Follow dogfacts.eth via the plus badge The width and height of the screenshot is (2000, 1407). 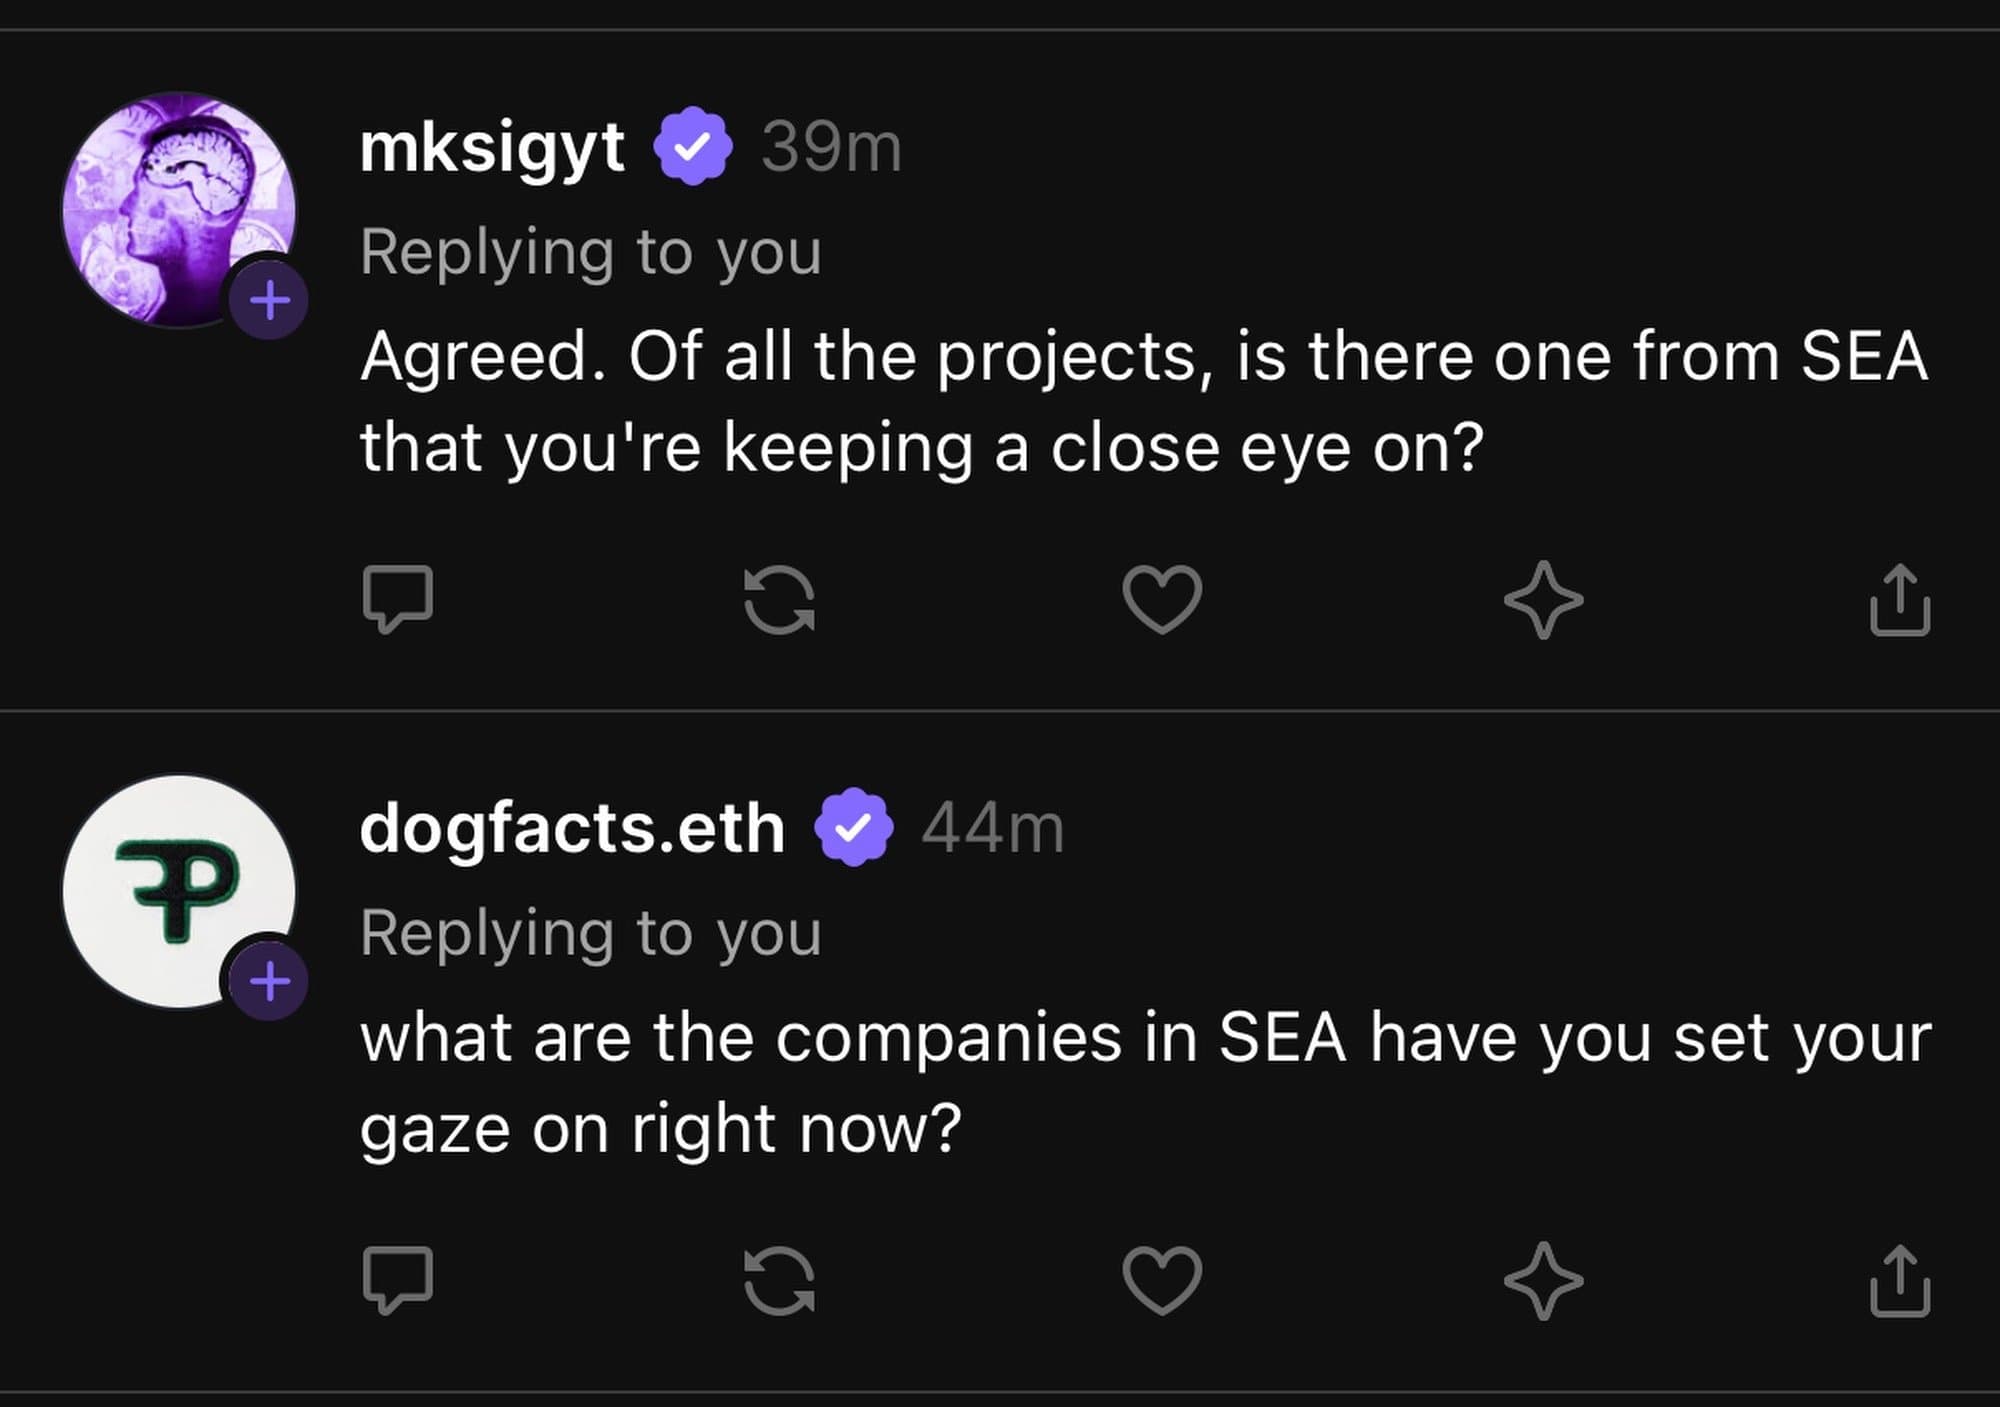pyautogui.click(x=270, y=984)
